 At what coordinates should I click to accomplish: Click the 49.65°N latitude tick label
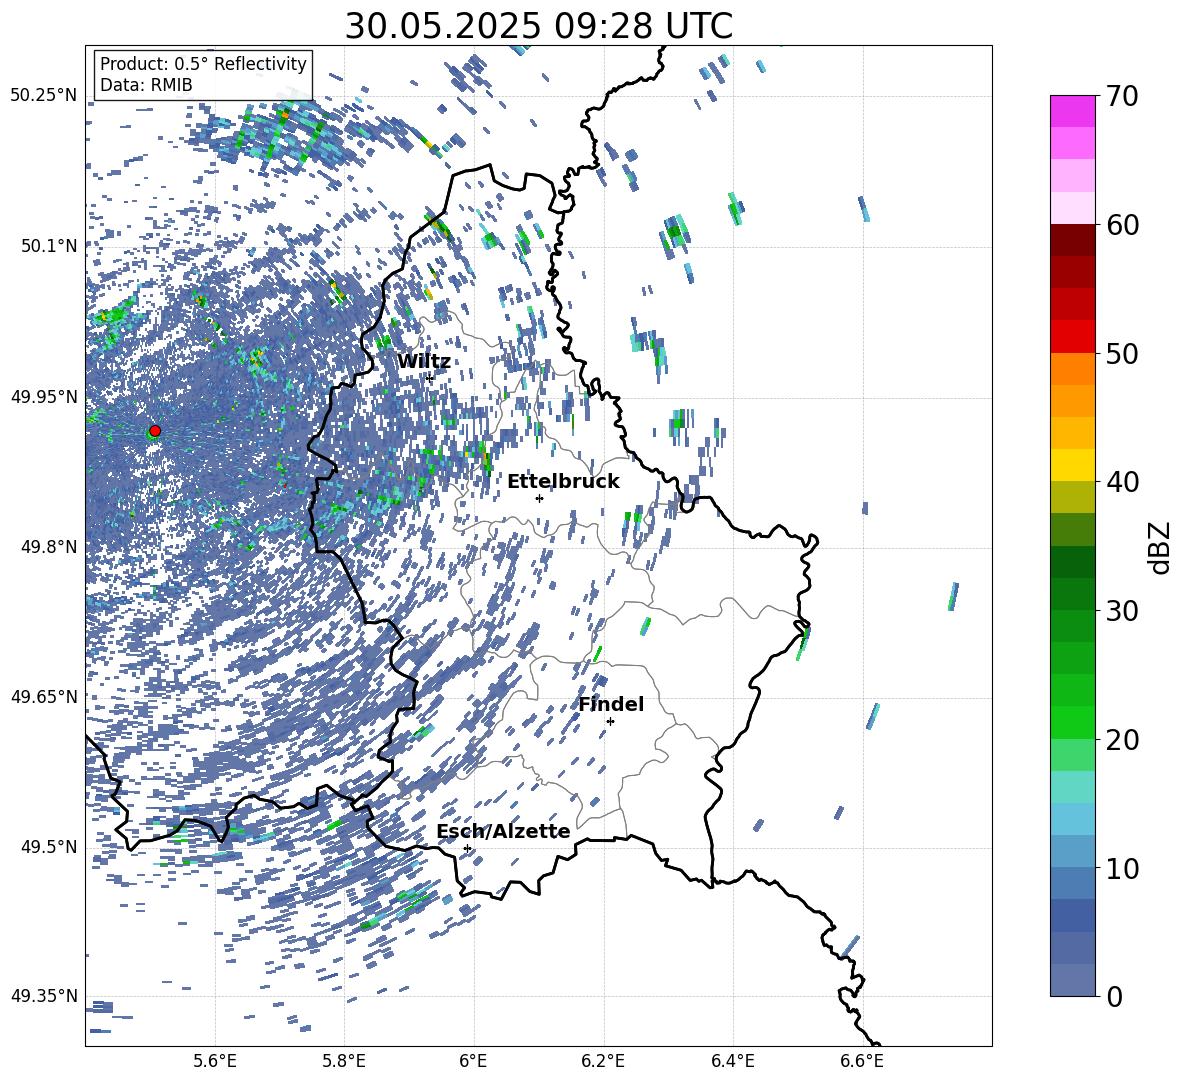point(44,696)
